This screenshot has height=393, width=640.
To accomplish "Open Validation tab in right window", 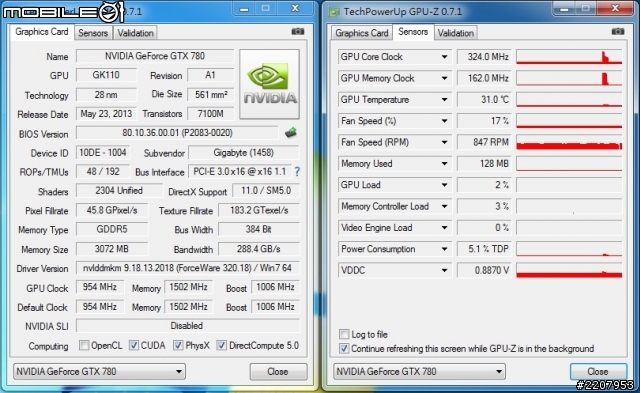I will [x=456, y=33].
